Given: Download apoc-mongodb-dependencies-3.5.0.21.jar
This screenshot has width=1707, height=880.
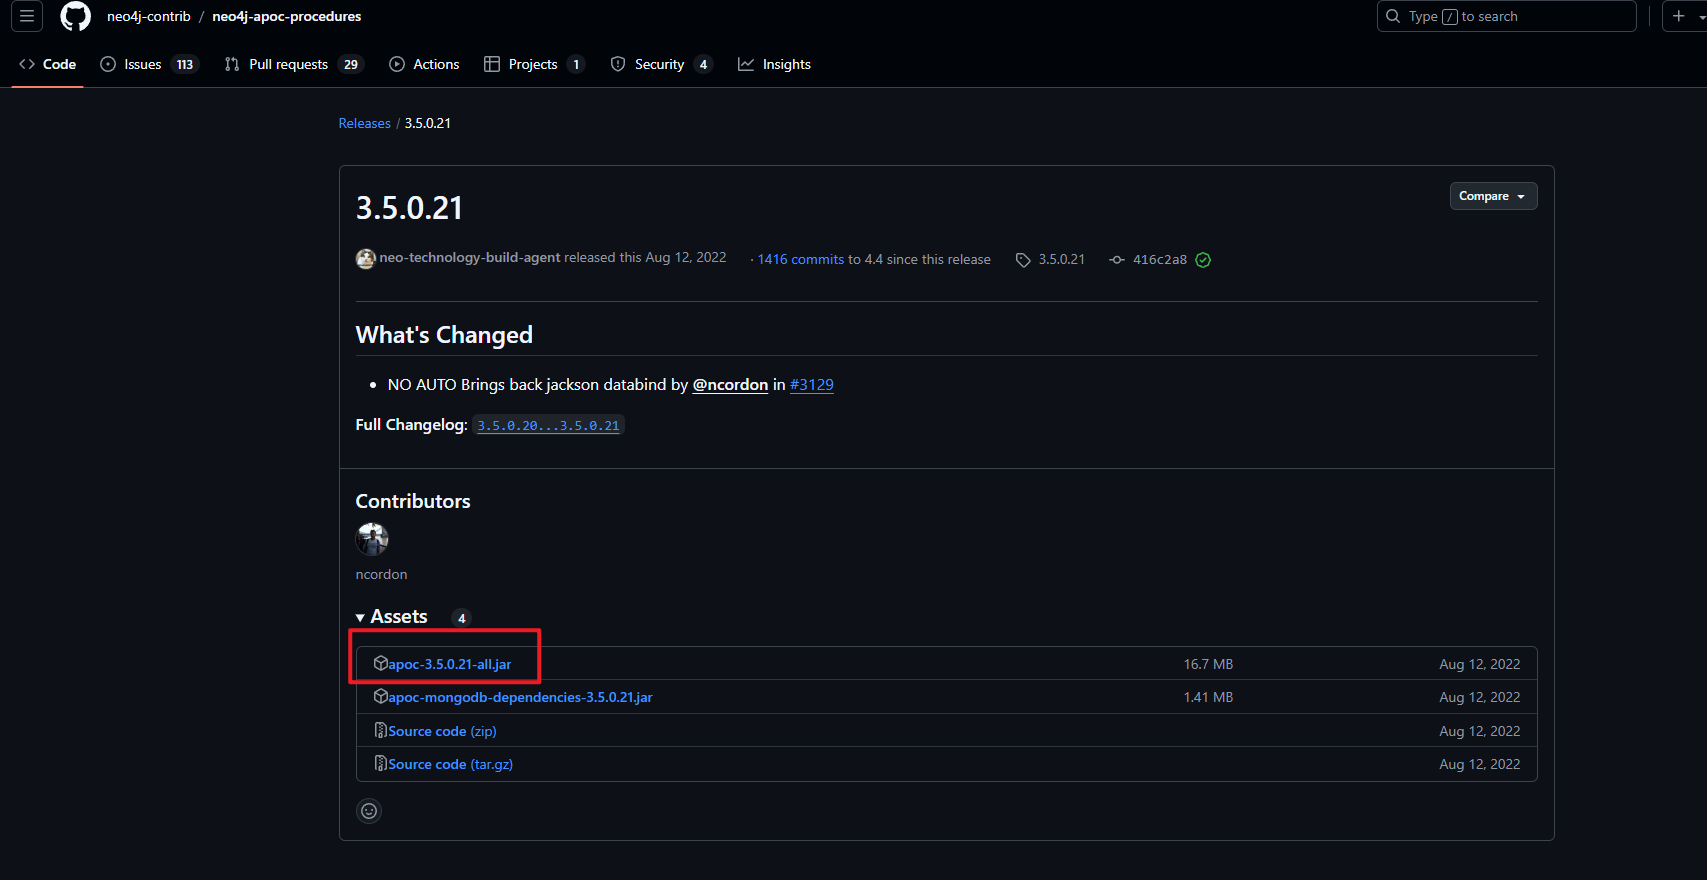Looking at the screenshot, I should [x=520, y=697].
